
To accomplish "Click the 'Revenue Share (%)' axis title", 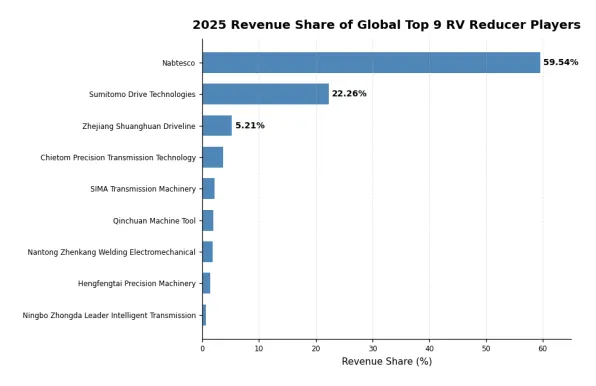I will pos(387,361).
